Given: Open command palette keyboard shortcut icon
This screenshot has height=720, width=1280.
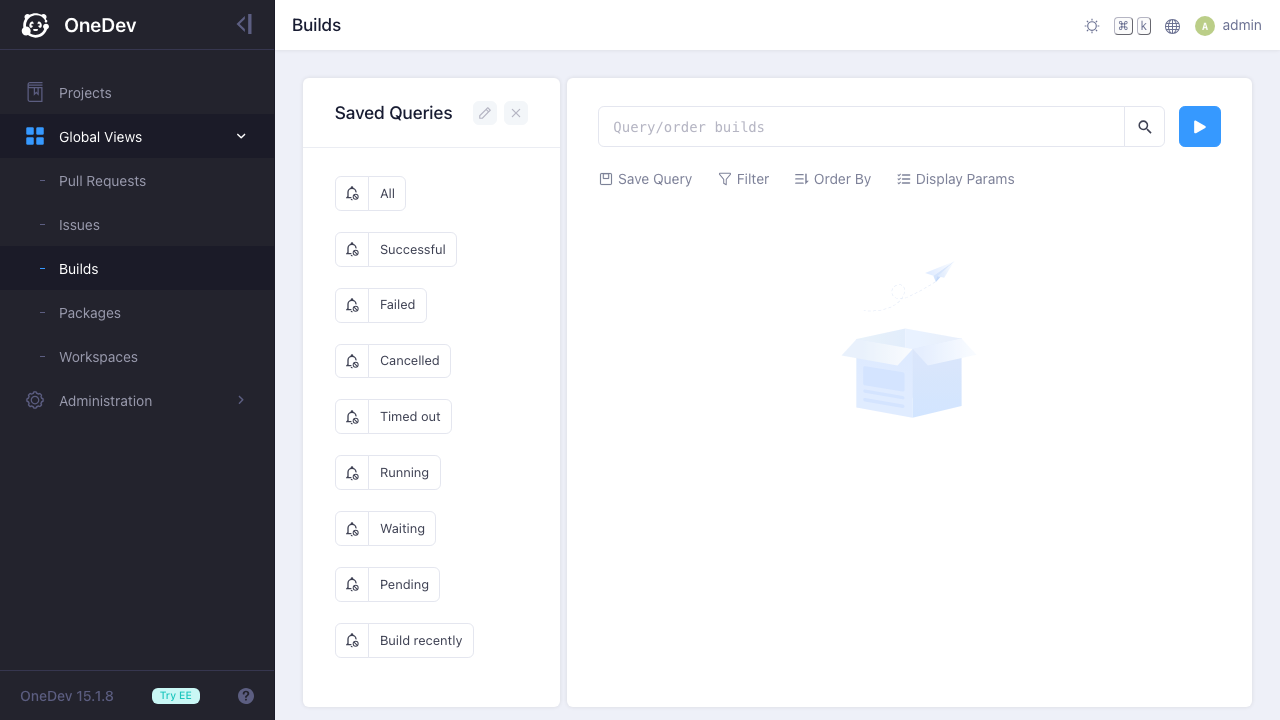Looking at the screenshot, I should (x=1132, y=26).
